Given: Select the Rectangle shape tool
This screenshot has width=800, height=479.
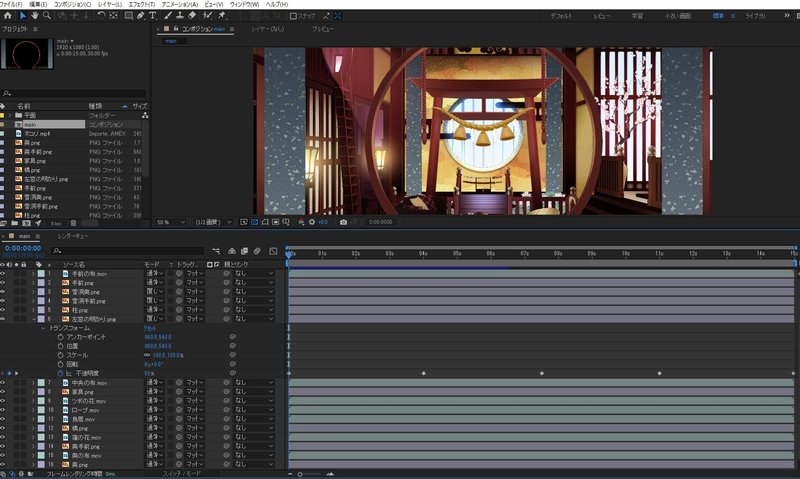Looking at the screenshot, I should [129, 15].
